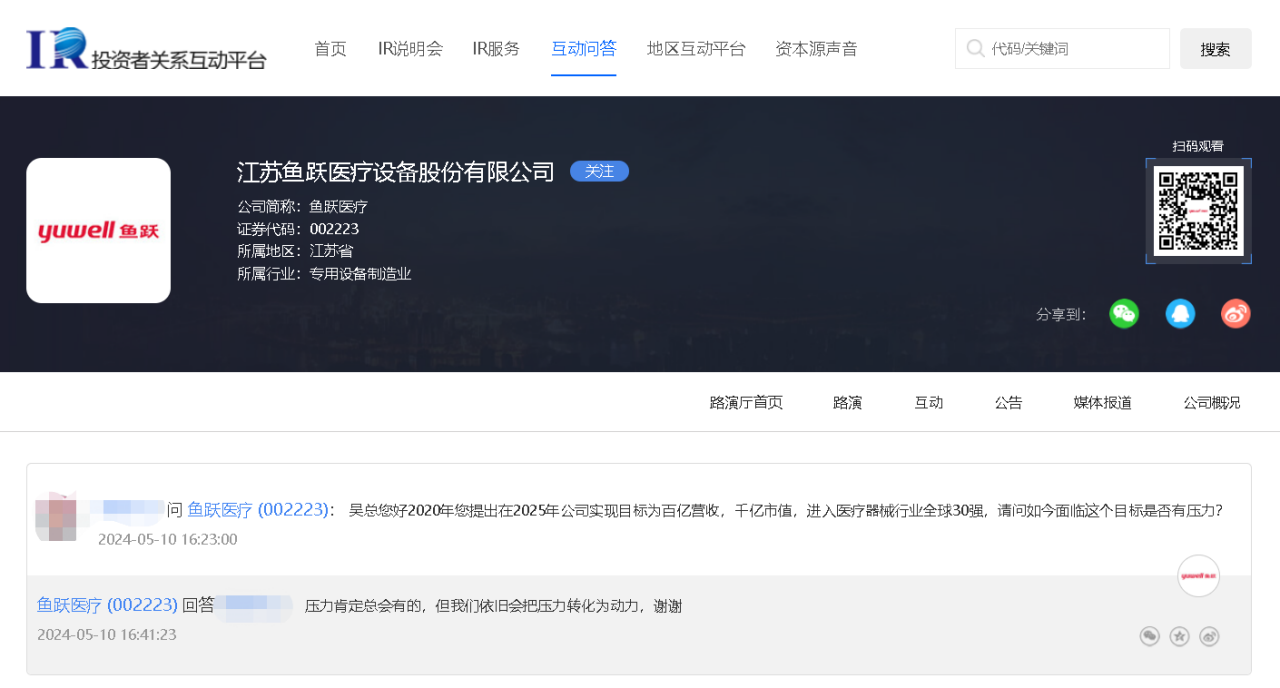Go to the 地区互动平台 menu

coord(696,48)
